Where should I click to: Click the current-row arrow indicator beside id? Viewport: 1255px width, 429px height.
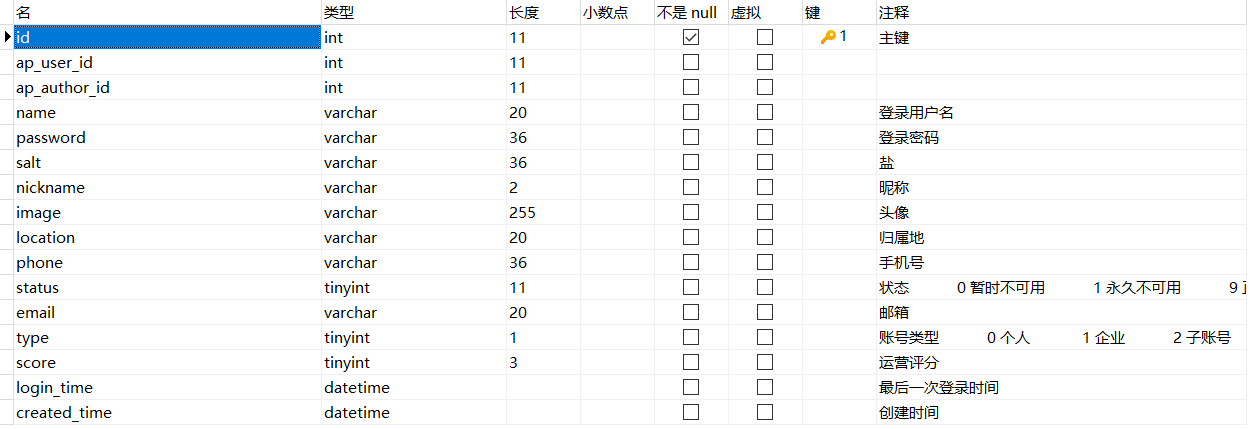(x=8, y=37)
